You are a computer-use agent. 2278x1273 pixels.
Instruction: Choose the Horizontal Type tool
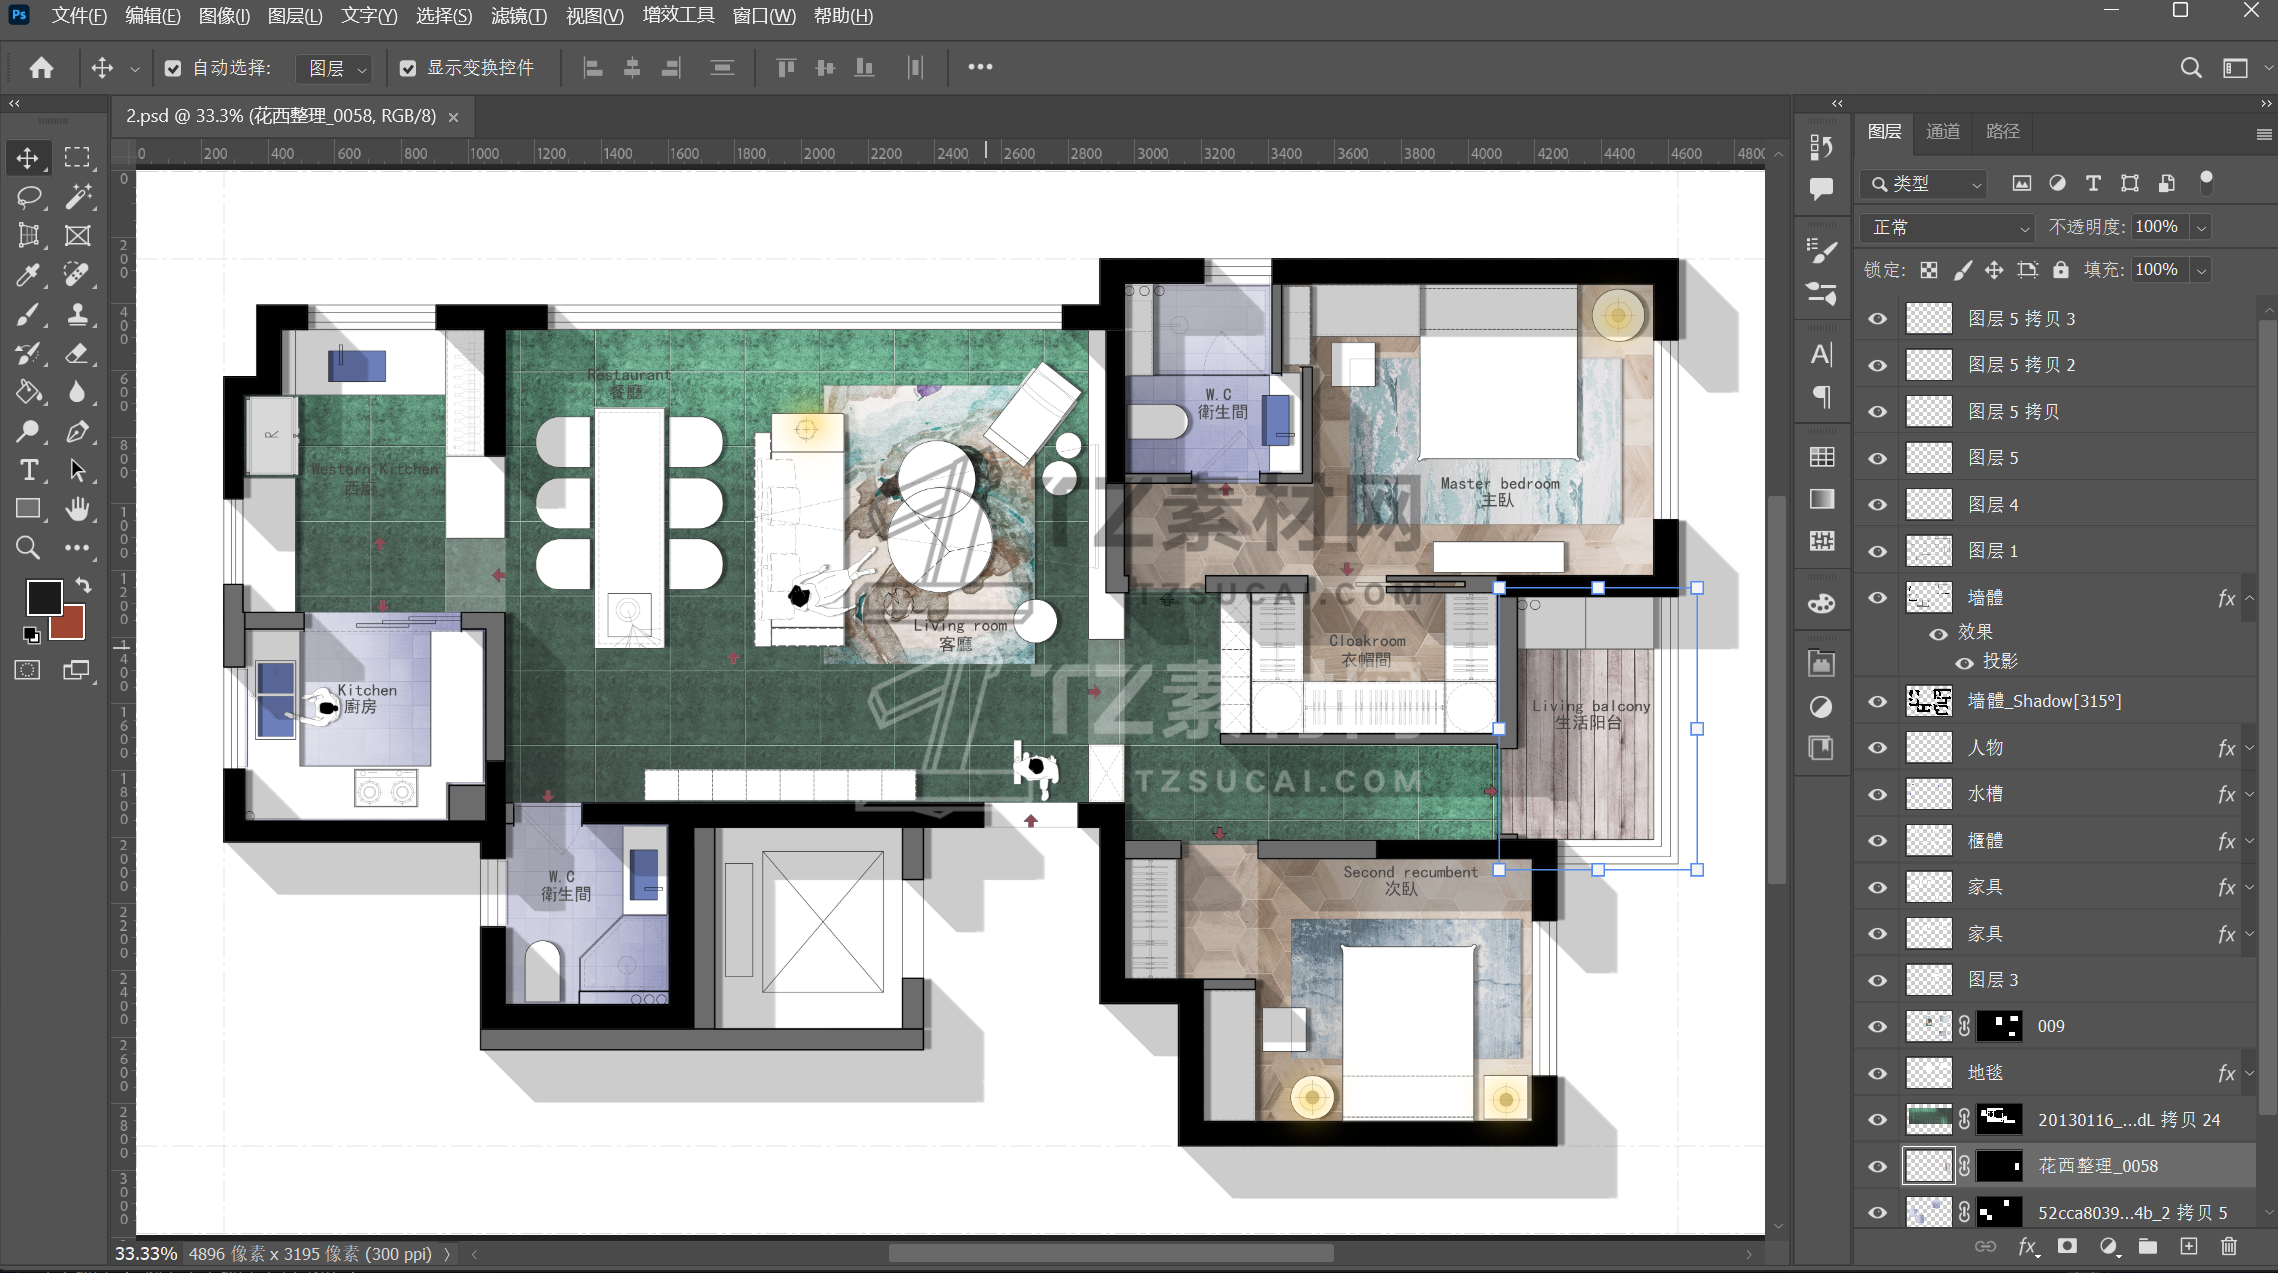coord(28,470)
